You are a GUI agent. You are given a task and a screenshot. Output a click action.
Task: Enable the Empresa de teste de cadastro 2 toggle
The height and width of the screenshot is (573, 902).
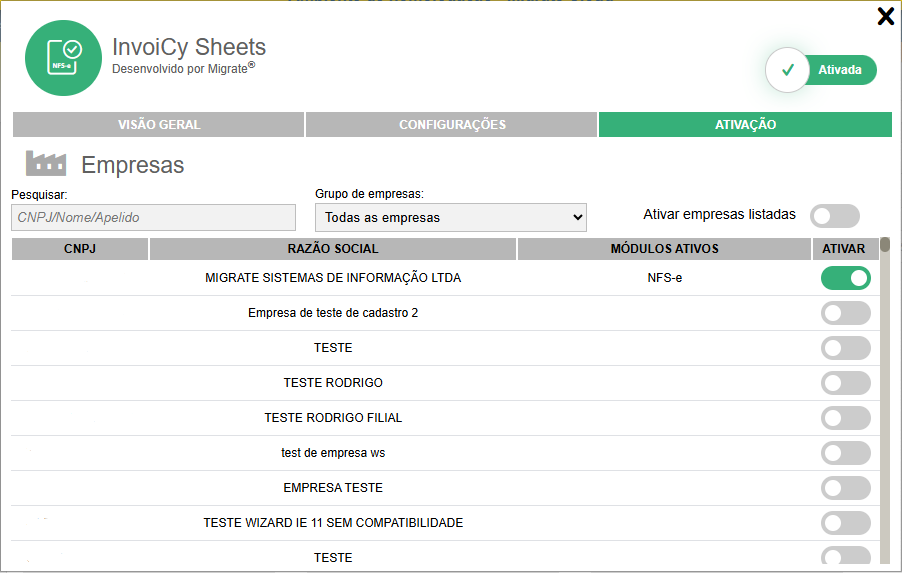[845, 313]
